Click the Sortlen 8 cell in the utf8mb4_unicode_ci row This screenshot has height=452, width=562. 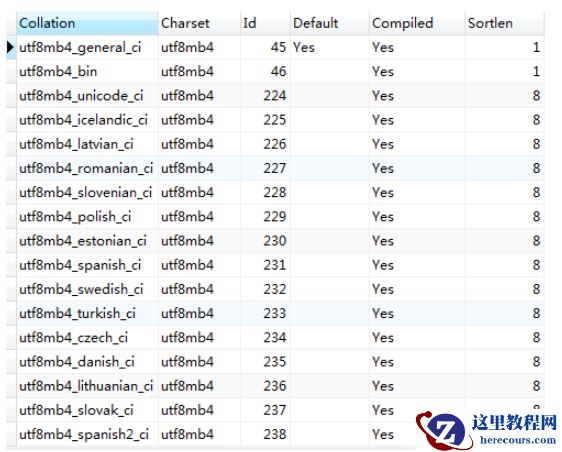click(x=504, y=96)
